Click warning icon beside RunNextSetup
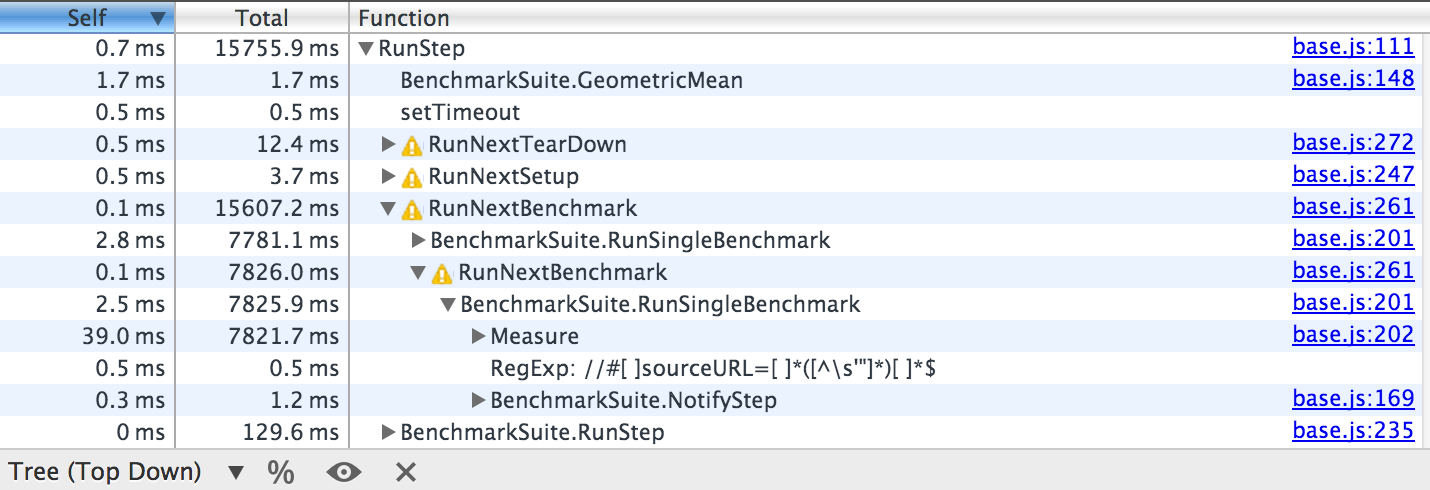 point(412,178)
